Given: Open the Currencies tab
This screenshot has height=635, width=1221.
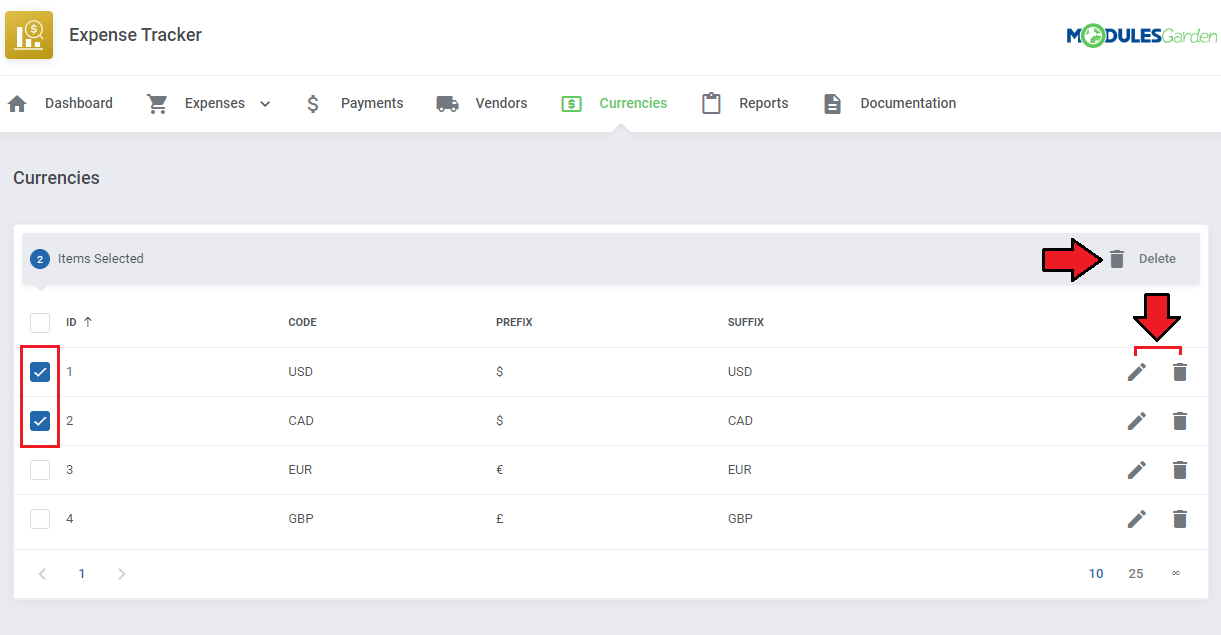Looking at the screenshot, I should coord(633,103).
